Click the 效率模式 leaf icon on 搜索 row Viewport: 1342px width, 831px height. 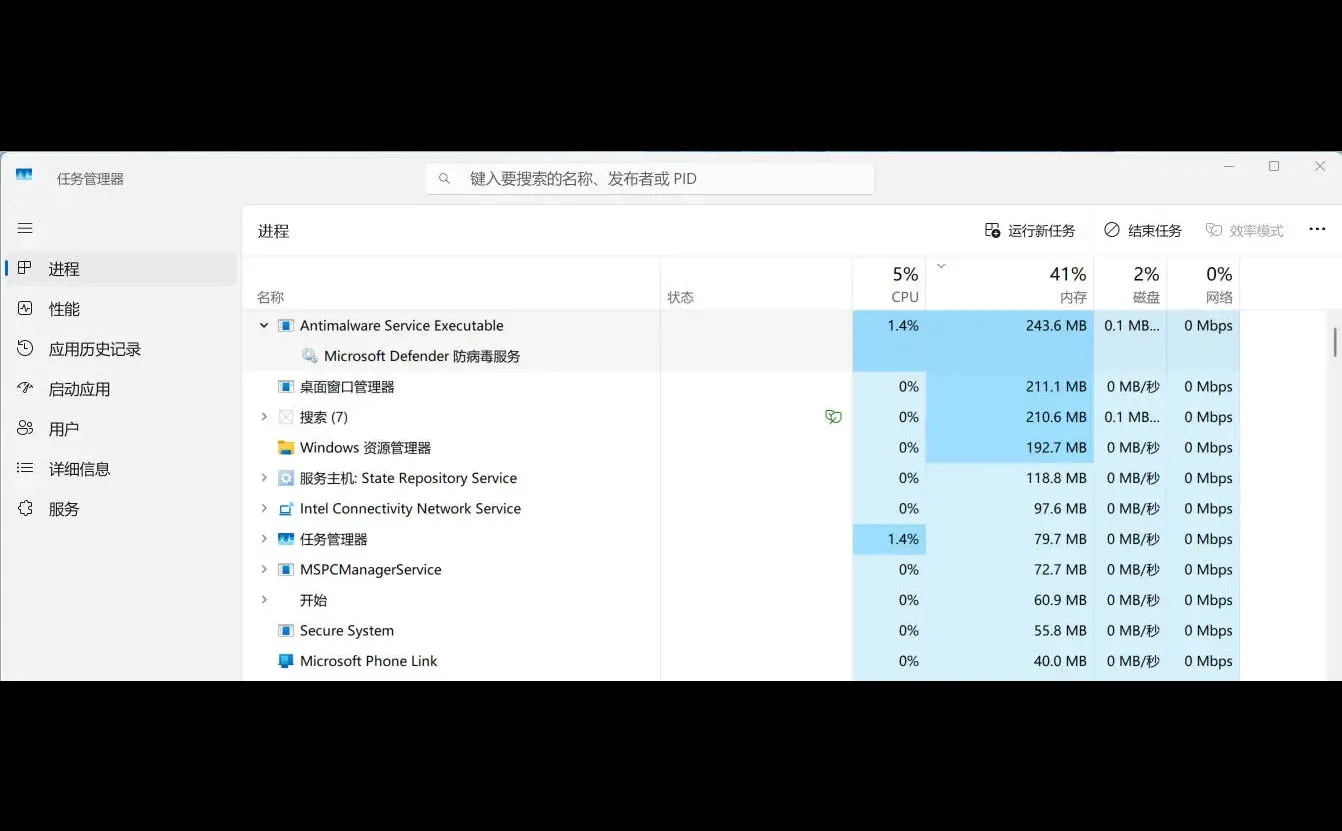(x=833, y=417)
